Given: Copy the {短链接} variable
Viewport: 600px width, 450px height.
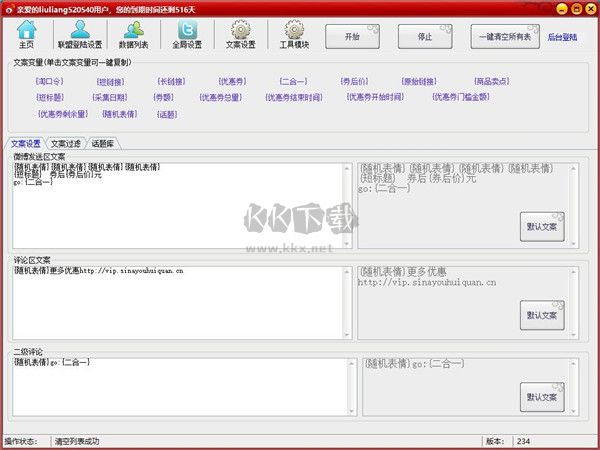Looking at the screenshot, I should [x=110, y=82].
